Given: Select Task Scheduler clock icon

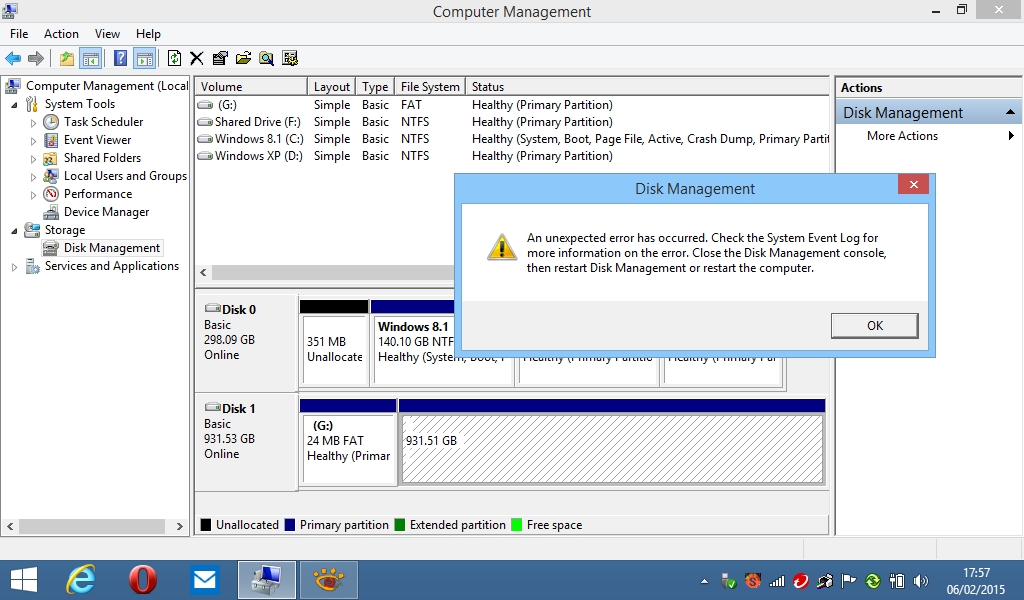Looking at the screenshot, I should [51, 122].
